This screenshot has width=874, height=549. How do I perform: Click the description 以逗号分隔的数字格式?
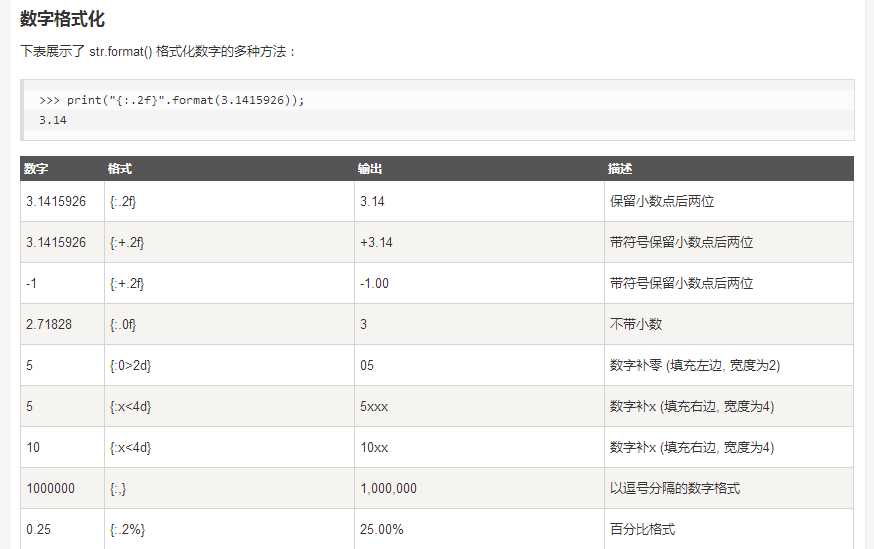coord(674,488)
